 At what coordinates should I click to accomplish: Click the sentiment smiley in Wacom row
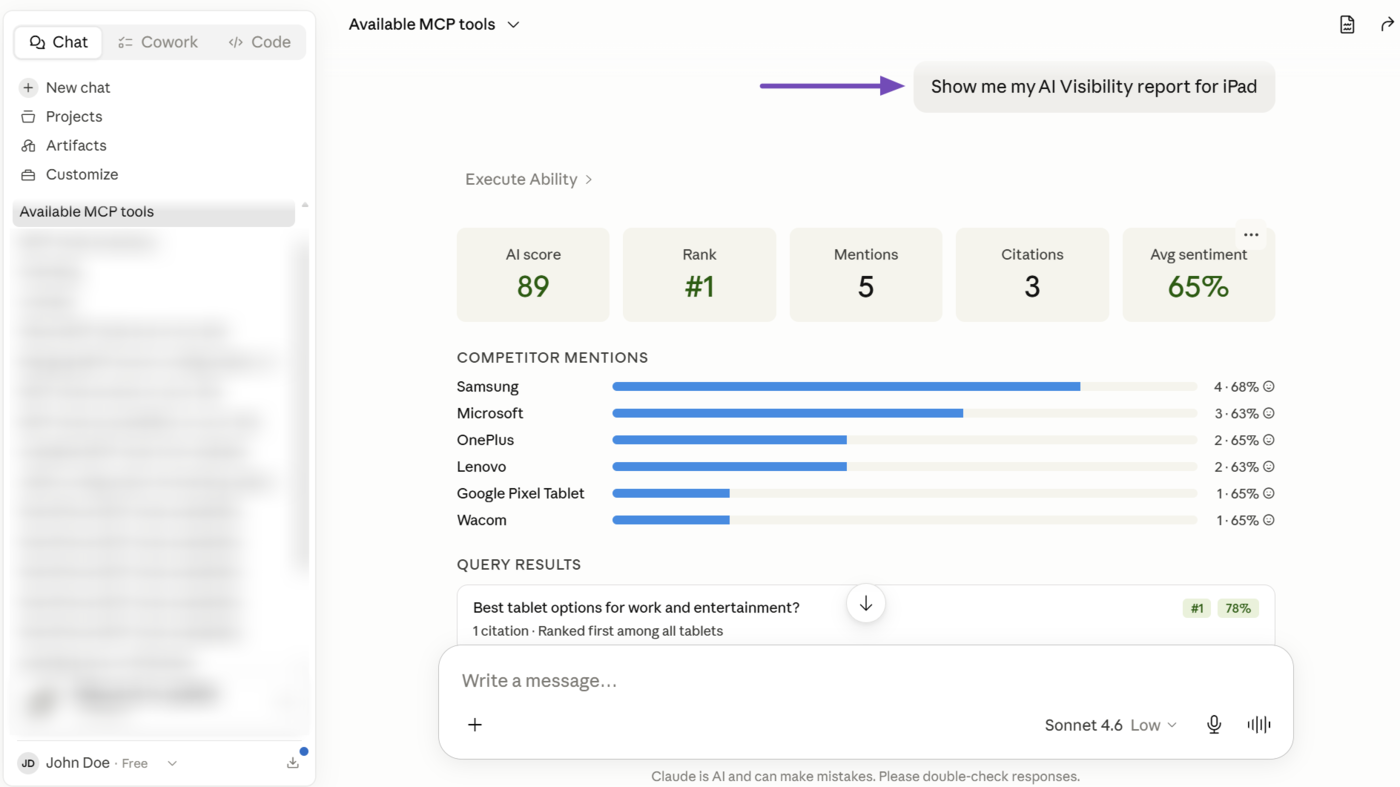pyautogui.click(x=1269, y=521)
